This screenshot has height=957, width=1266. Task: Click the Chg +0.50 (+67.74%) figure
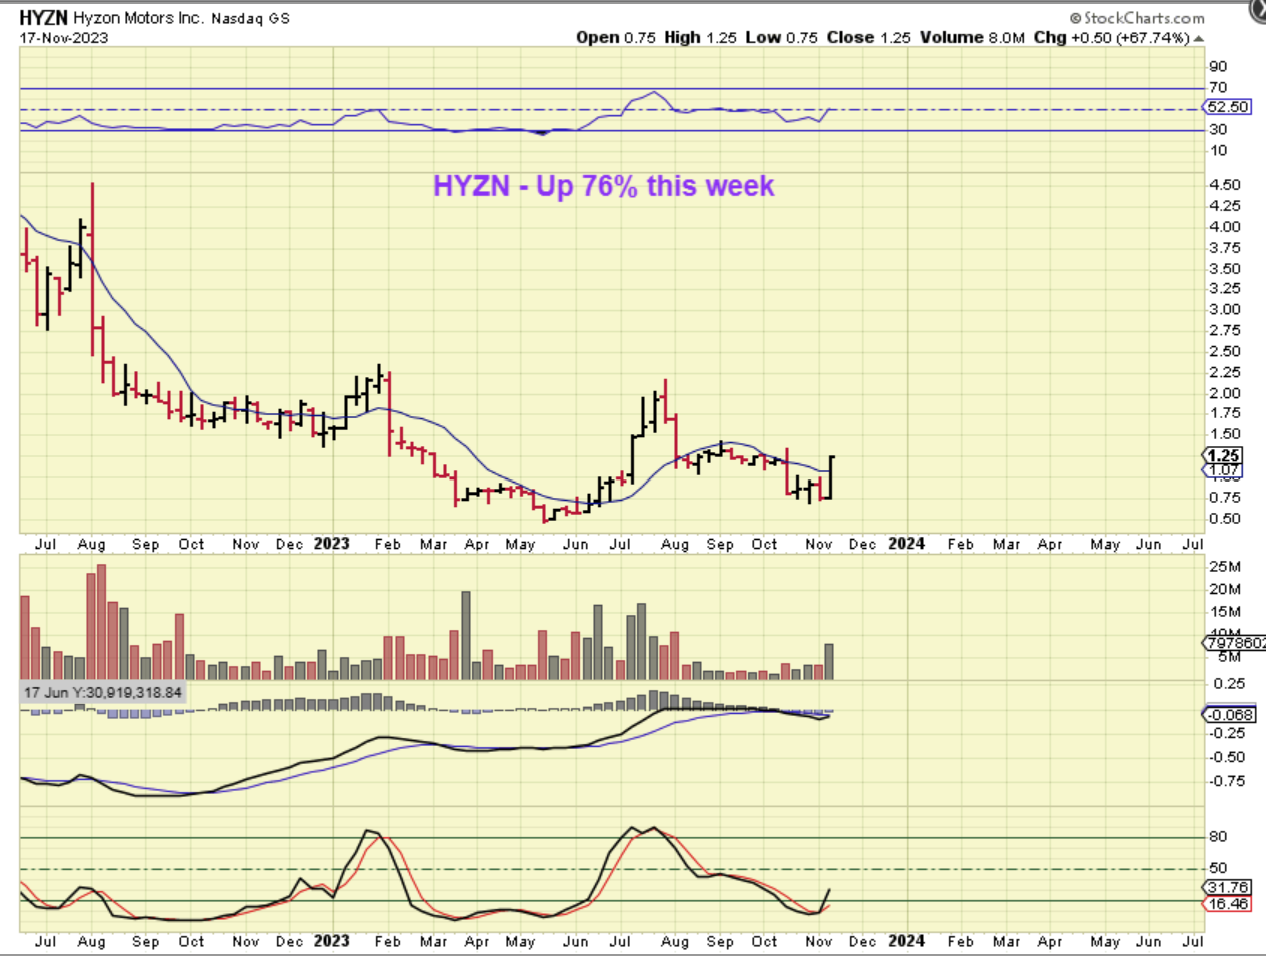1111,37
